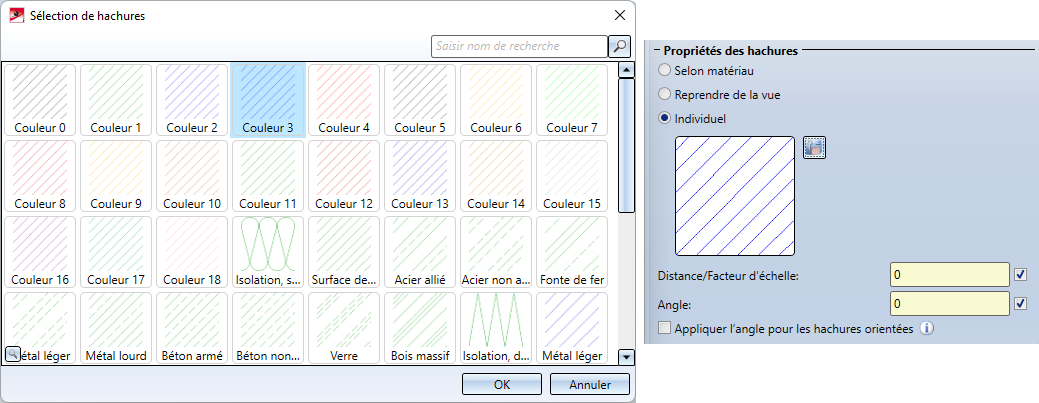Click the Annuler button
The width and height of the screenshot is (1039, 403).
(x=589, y=384)
